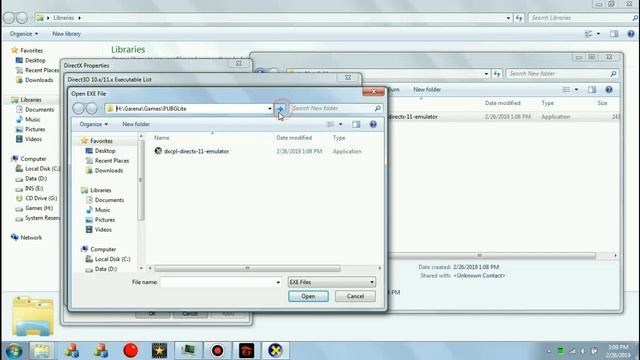The image size is (640, 360).
Task: Open the File name history dropdown
Action: click(x=278, y=282)
